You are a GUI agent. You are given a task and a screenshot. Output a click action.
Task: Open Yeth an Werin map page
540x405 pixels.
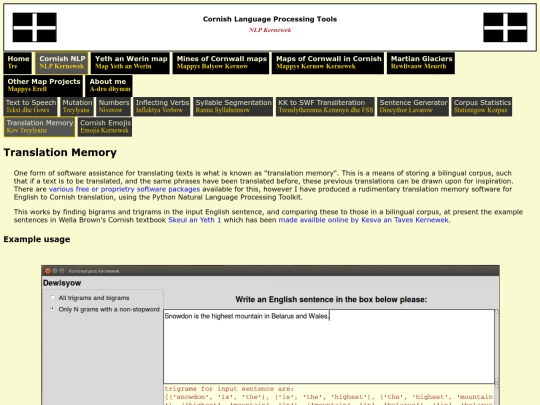131,63
